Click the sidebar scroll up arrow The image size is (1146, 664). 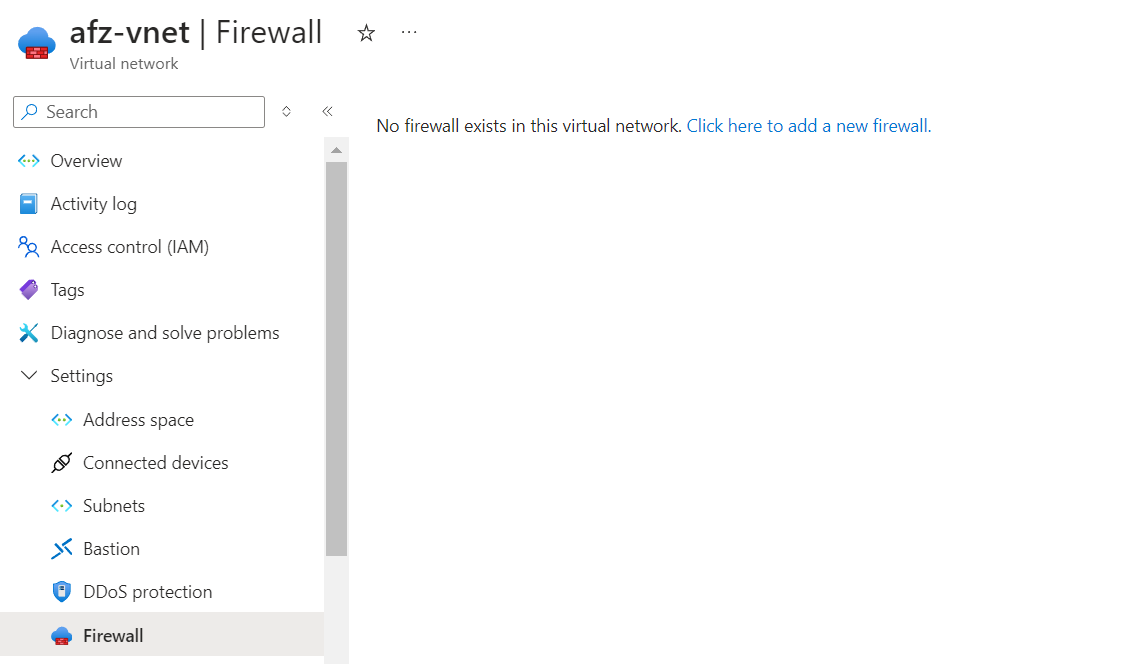336,151
